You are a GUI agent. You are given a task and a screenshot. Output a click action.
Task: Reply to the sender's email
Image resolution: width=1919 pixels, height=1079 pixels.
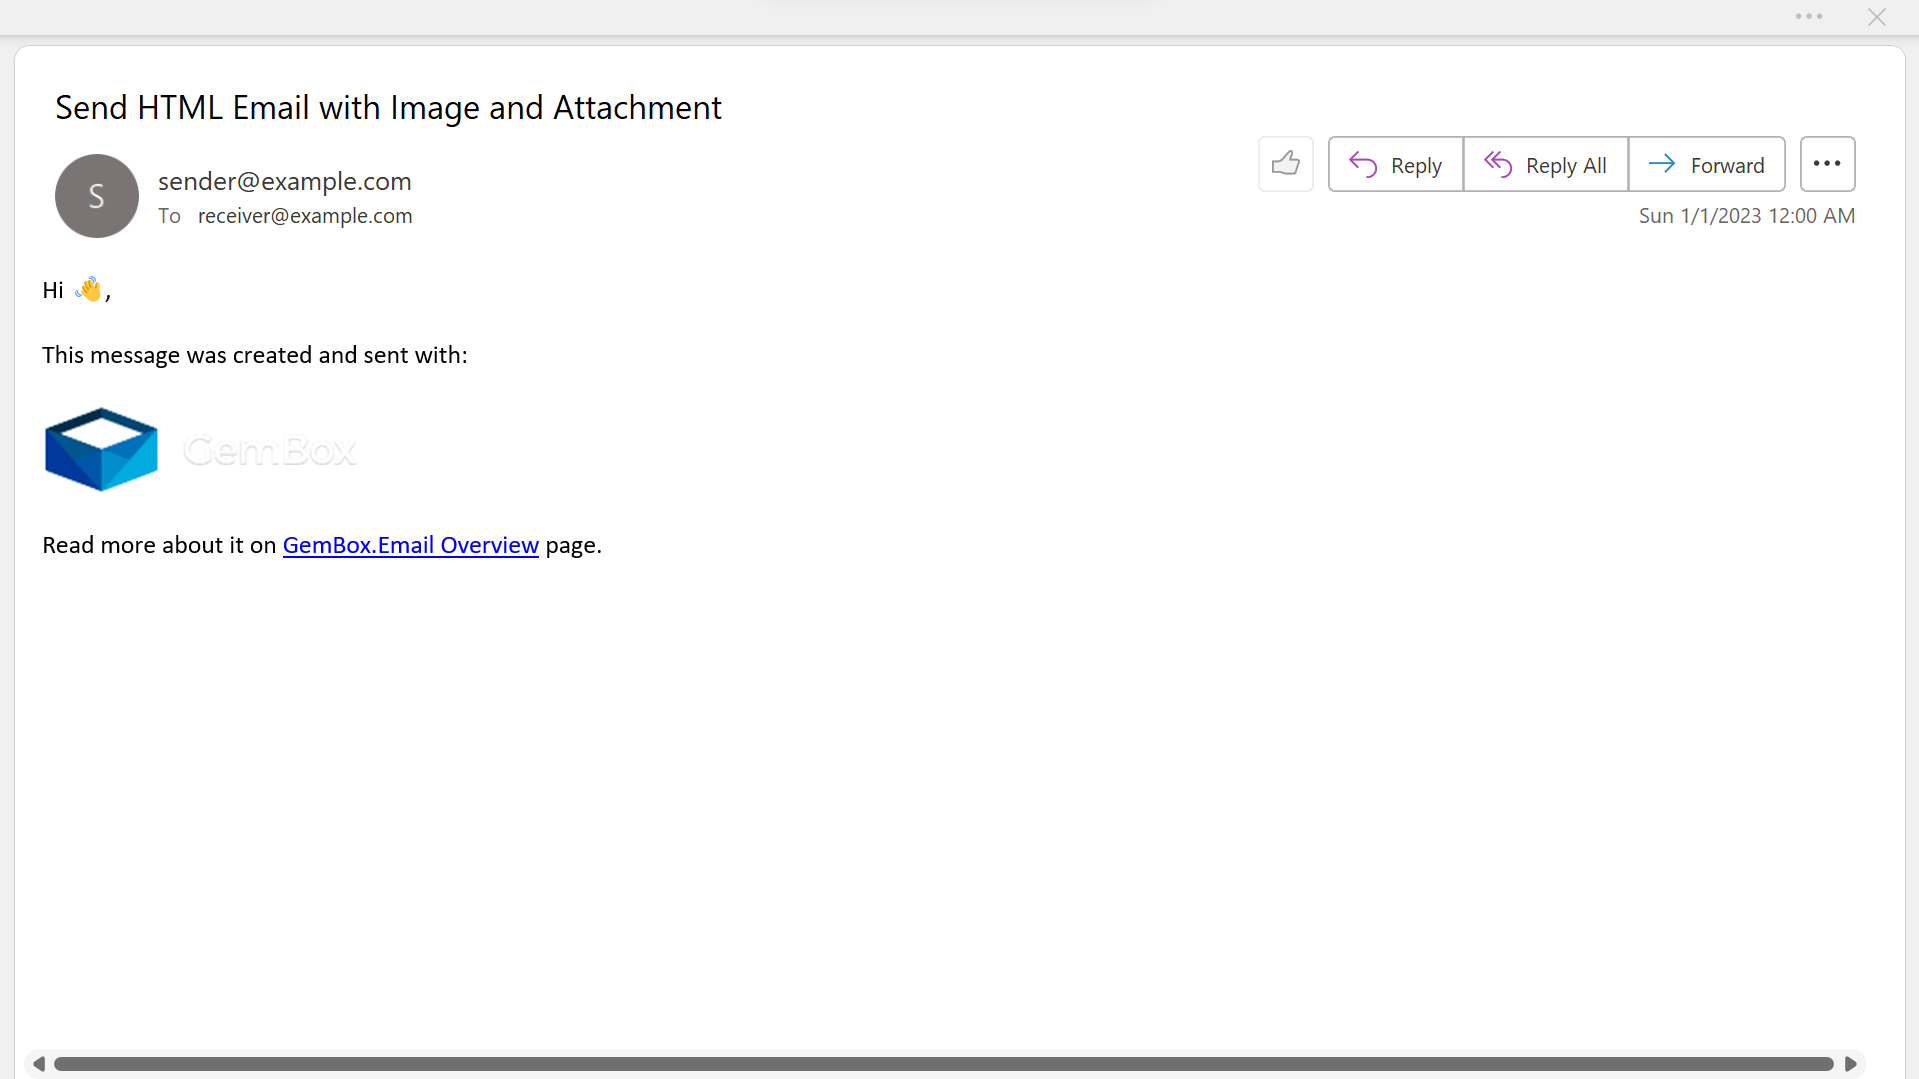[x=1395, y=164]
